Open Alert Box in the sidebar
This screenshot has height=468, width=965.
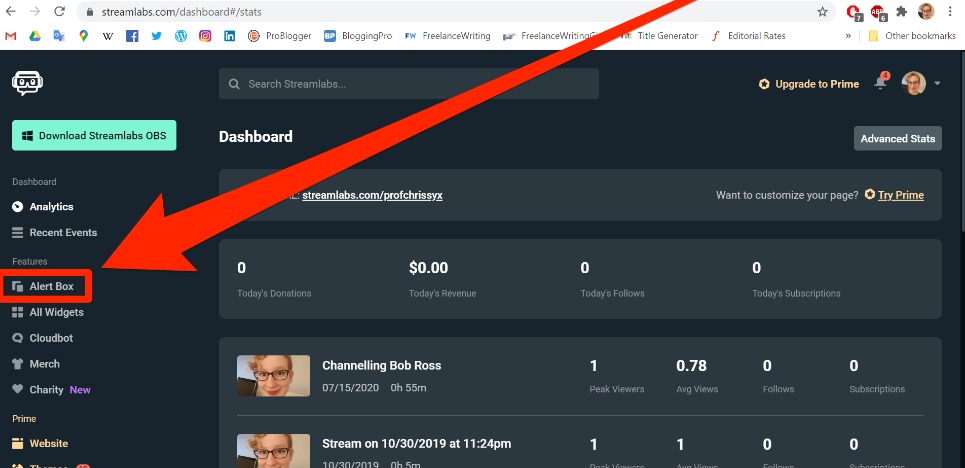coord(43,286)
